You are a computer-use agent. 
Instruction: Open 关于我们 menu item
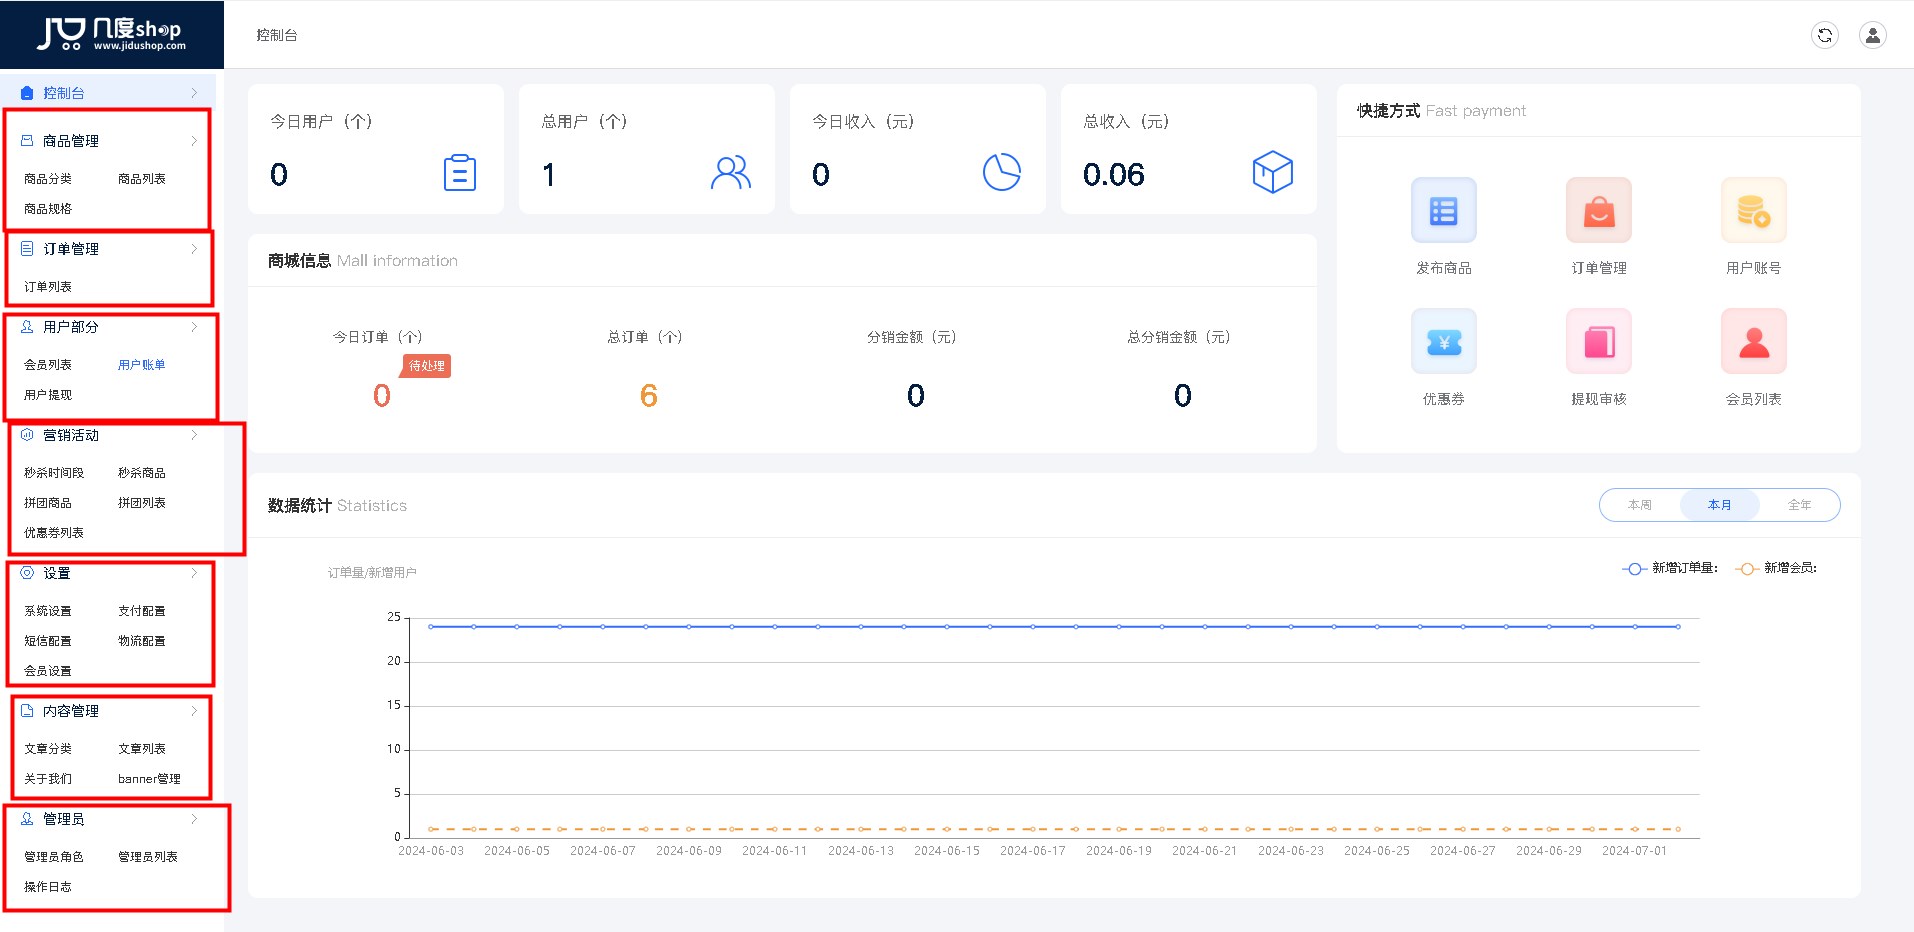[48, 779]
